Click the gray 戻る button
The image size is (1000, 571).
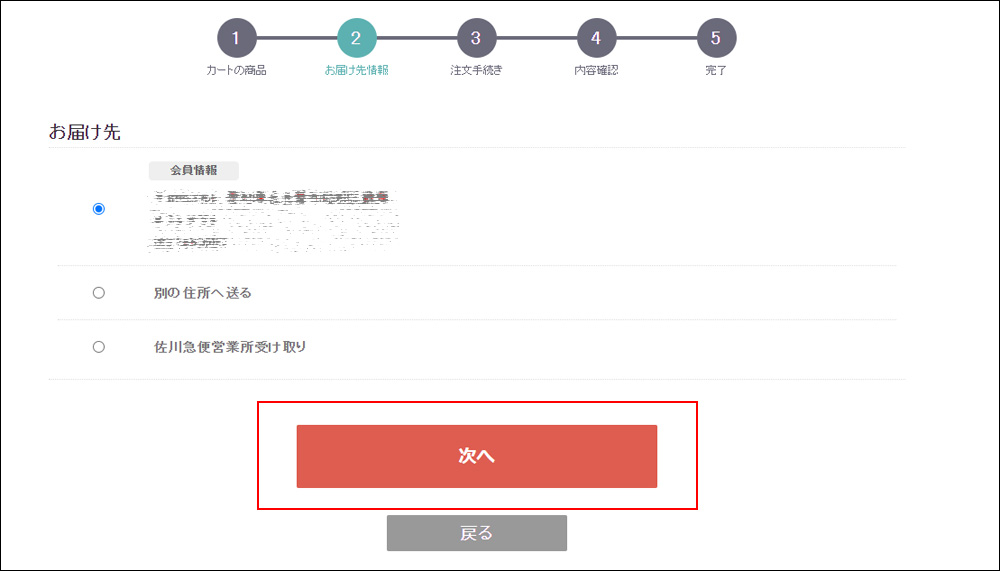point(476,533)
